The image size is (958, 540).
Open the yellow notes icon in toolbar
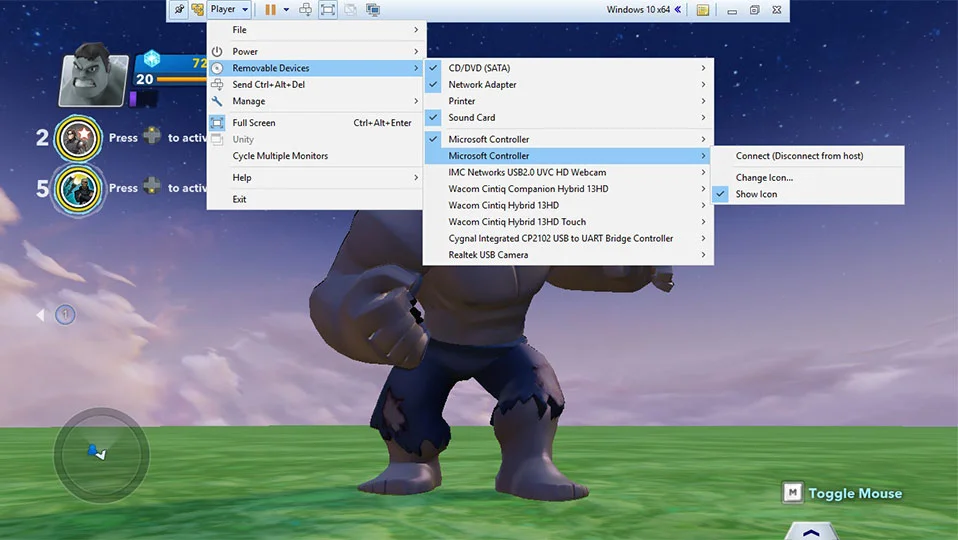click(703, 10)
